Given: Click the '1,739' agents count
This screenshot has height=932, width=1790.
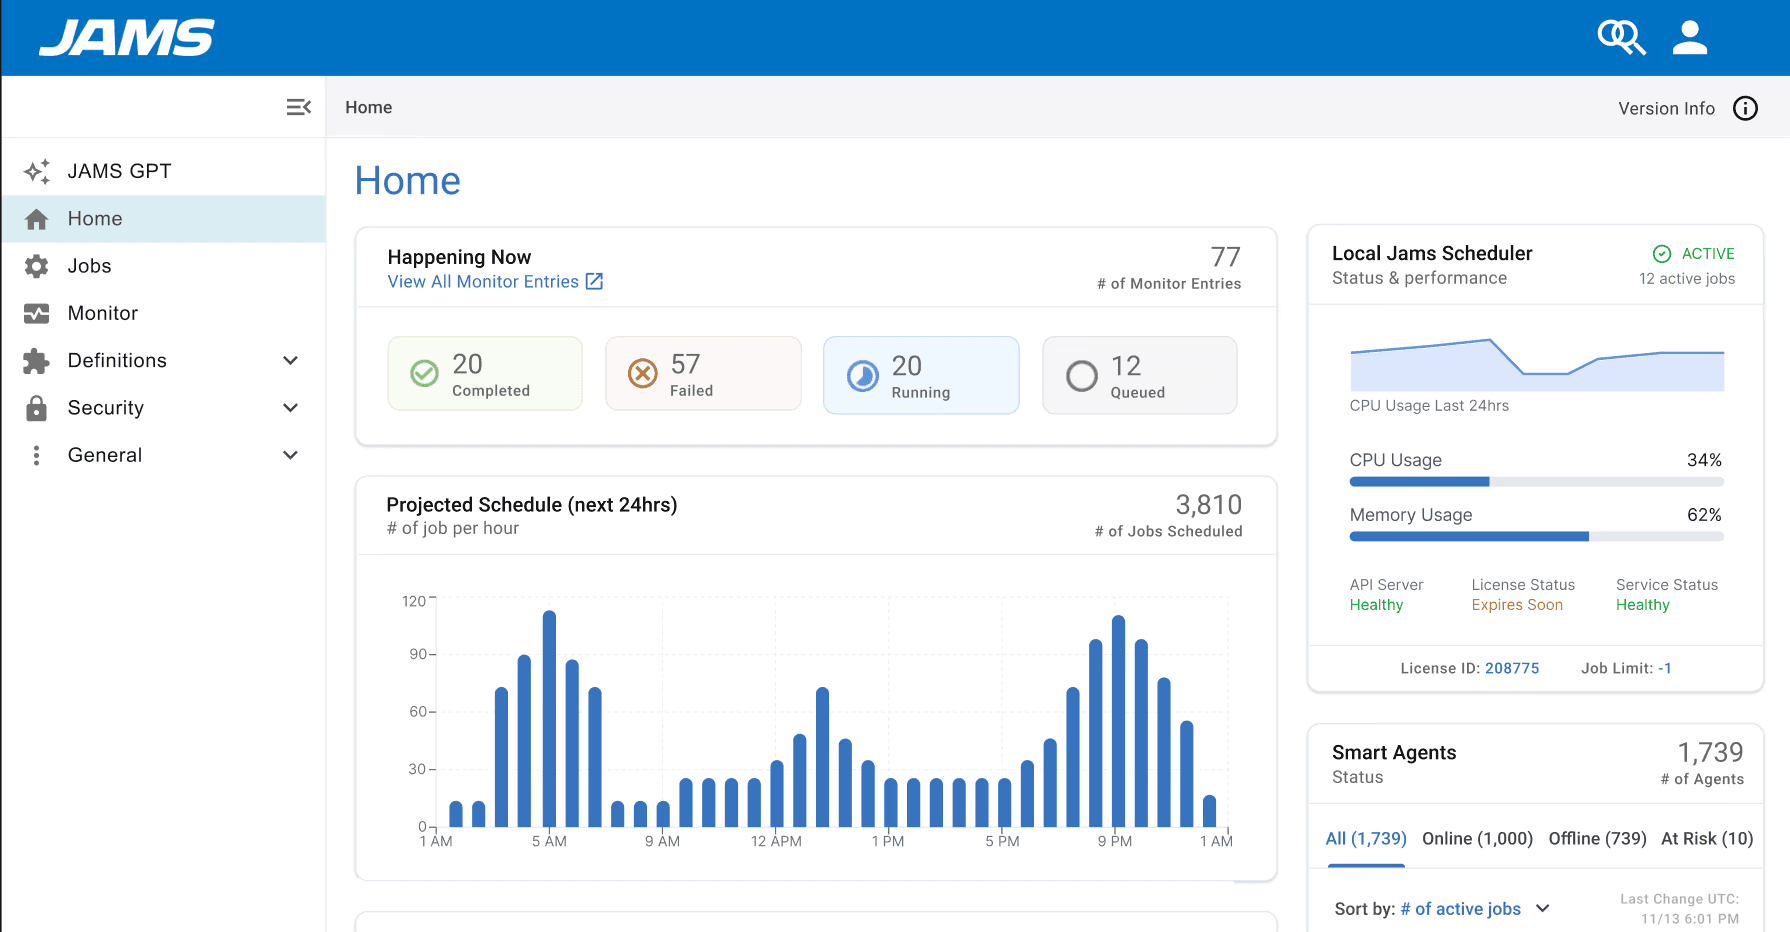Looking at the screenshot, I should (x=1710, y=752).
